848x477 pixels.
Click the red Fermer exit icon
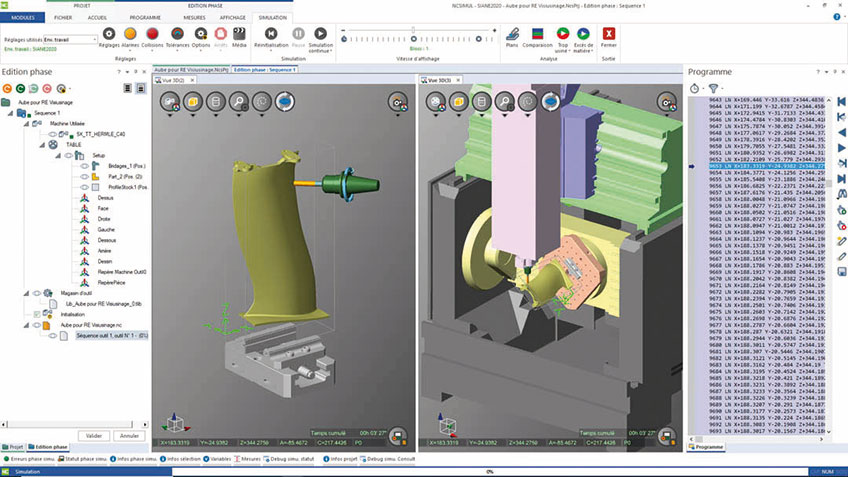(609, 35)
